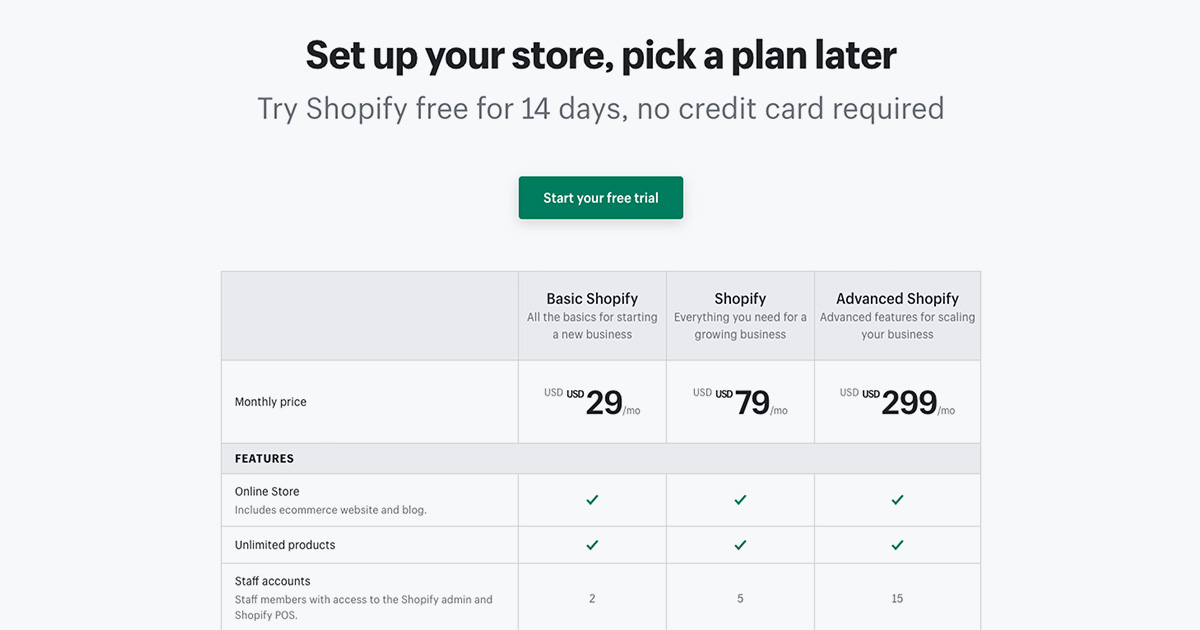Click the Online Store feature label
The width and height of the screenshot is (1200, 630).
click(x=267, y=491)
